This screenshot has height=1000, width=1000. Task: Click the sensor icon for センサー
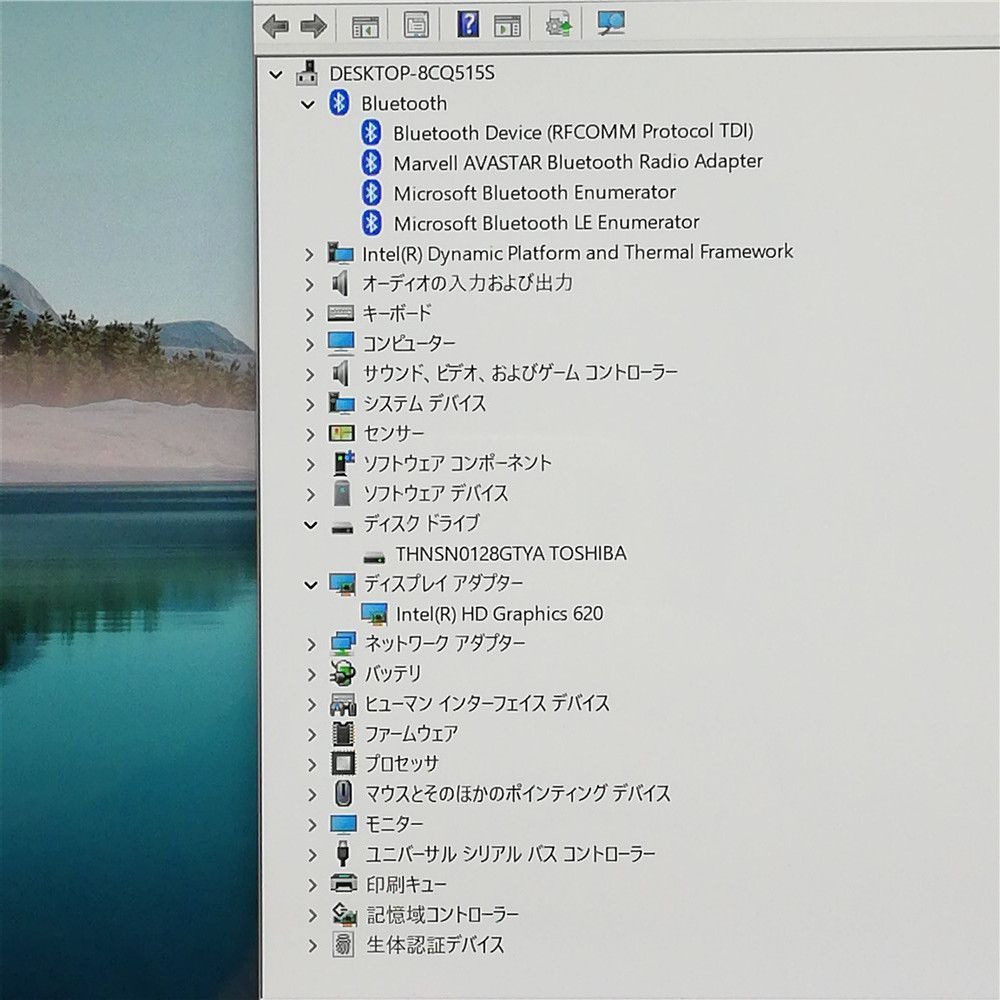click(x=341, y=434)
